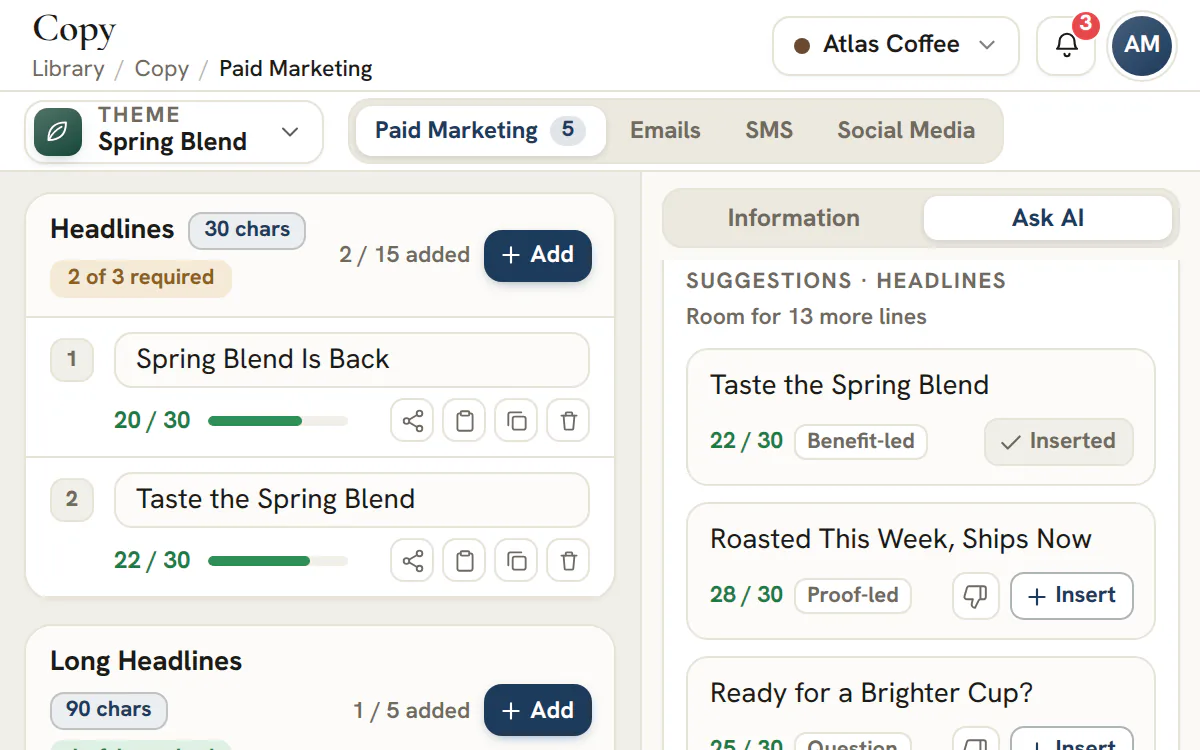
Task: Open the Social Media tab
Action: pos(906,131)
